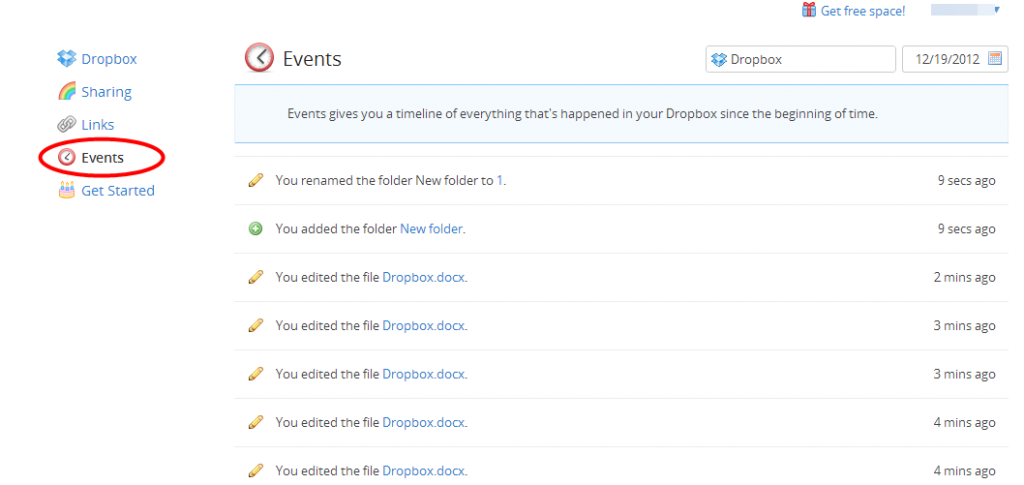Click the 2 mins ago timestamp
The height and width of the screenshot is (485, 1024).
(965, 277)
